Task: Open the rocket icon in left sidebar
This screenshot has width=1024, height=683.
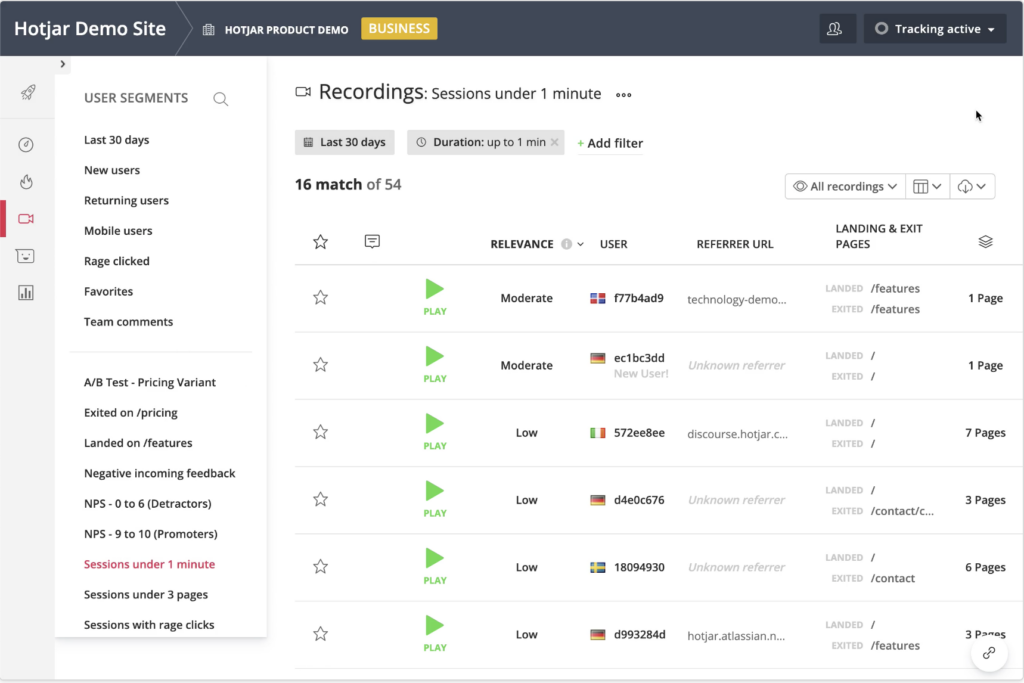Action: [27, 92]
